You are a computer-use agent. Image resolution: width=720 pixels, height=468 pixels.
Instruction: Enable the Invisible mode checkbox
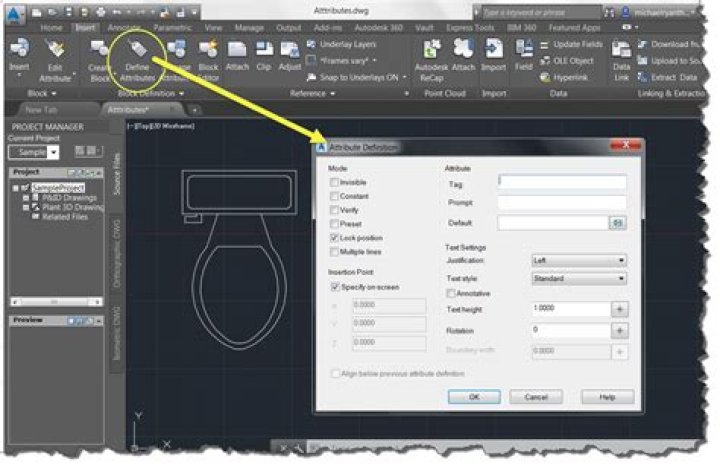click(x=334, y=182)
